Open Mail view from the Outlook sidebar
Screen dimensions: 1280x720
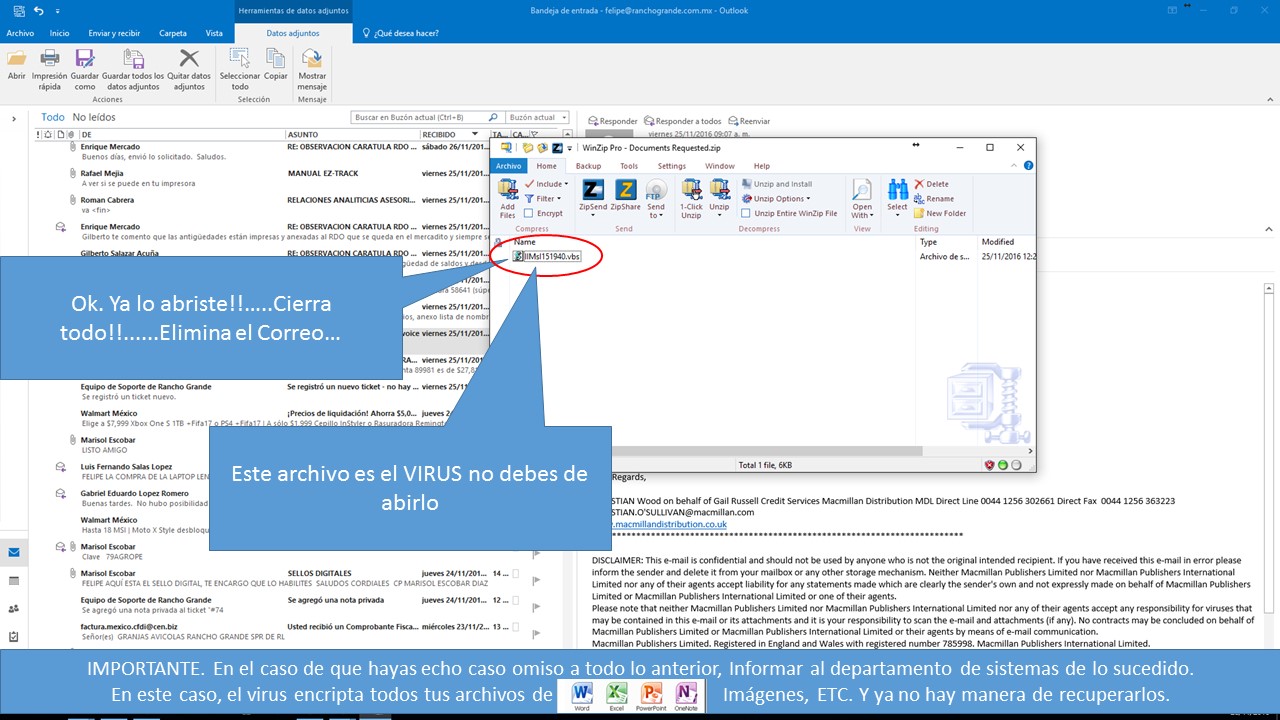click(13, 552)
